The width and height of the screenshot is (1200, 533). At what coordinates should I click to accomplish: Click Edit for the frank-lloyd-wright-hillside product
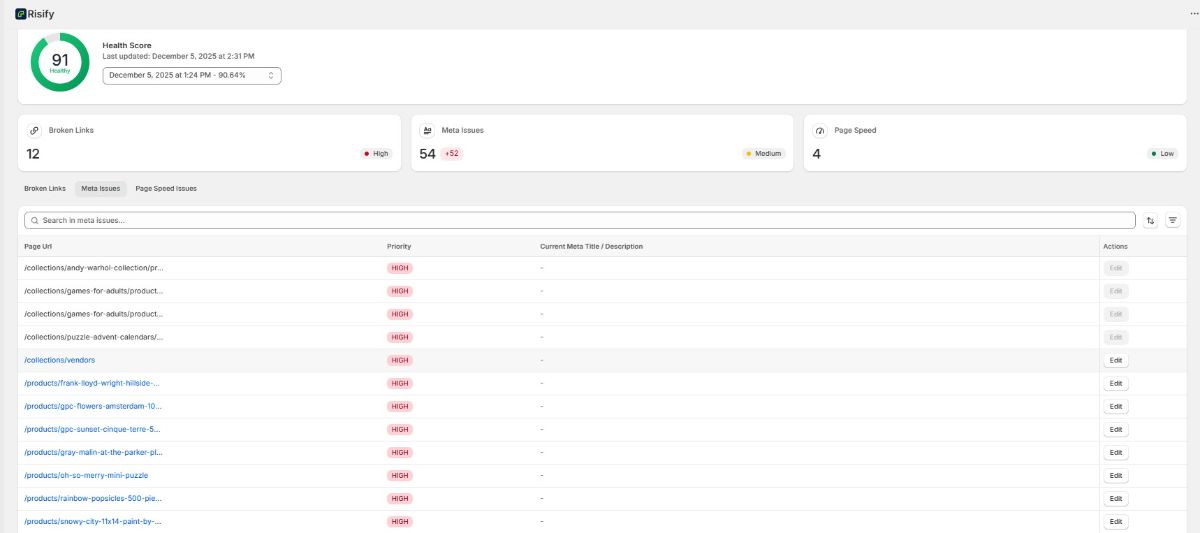tap(1116, 383)
